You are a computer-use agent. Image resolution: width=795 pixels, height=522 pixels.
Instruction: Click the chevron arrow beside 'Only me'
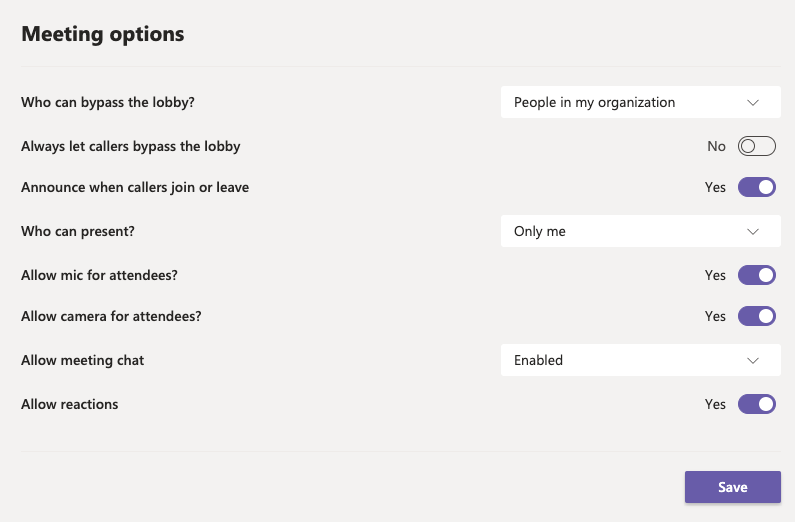tap(753, 231)
